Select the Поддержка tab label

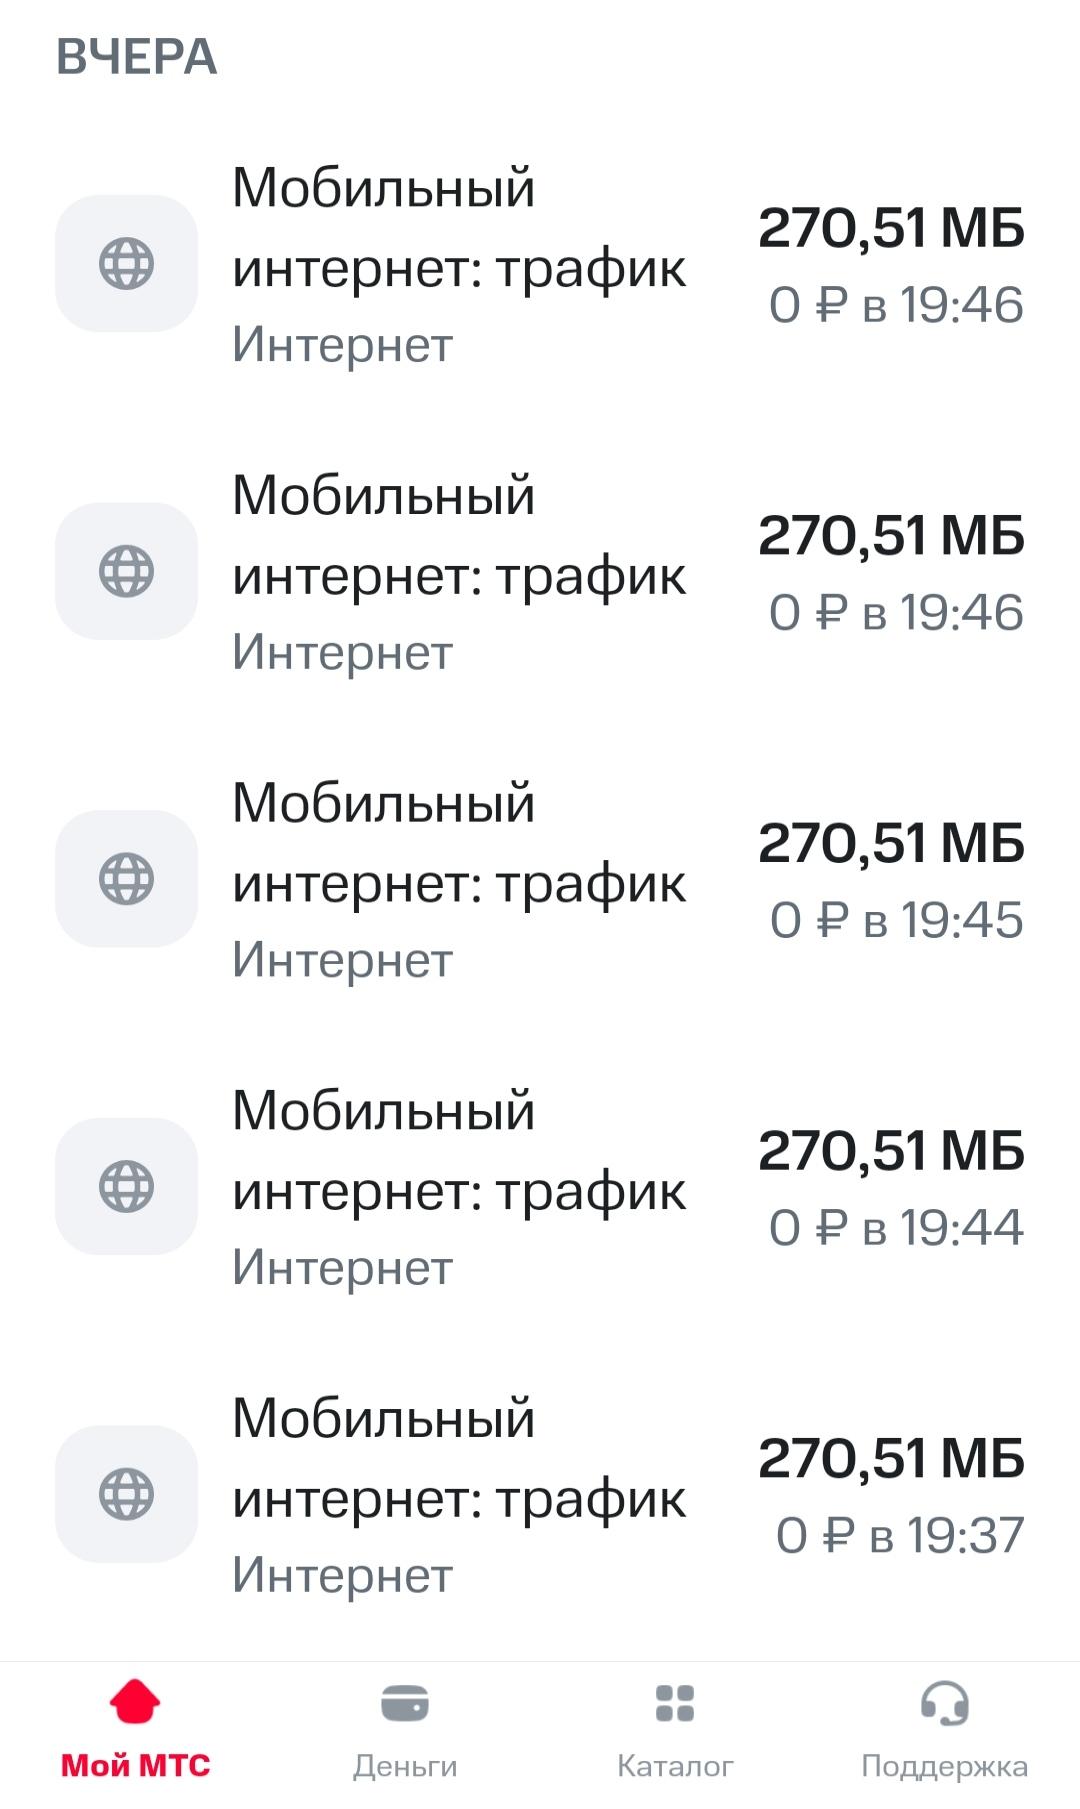(944, 1766)
